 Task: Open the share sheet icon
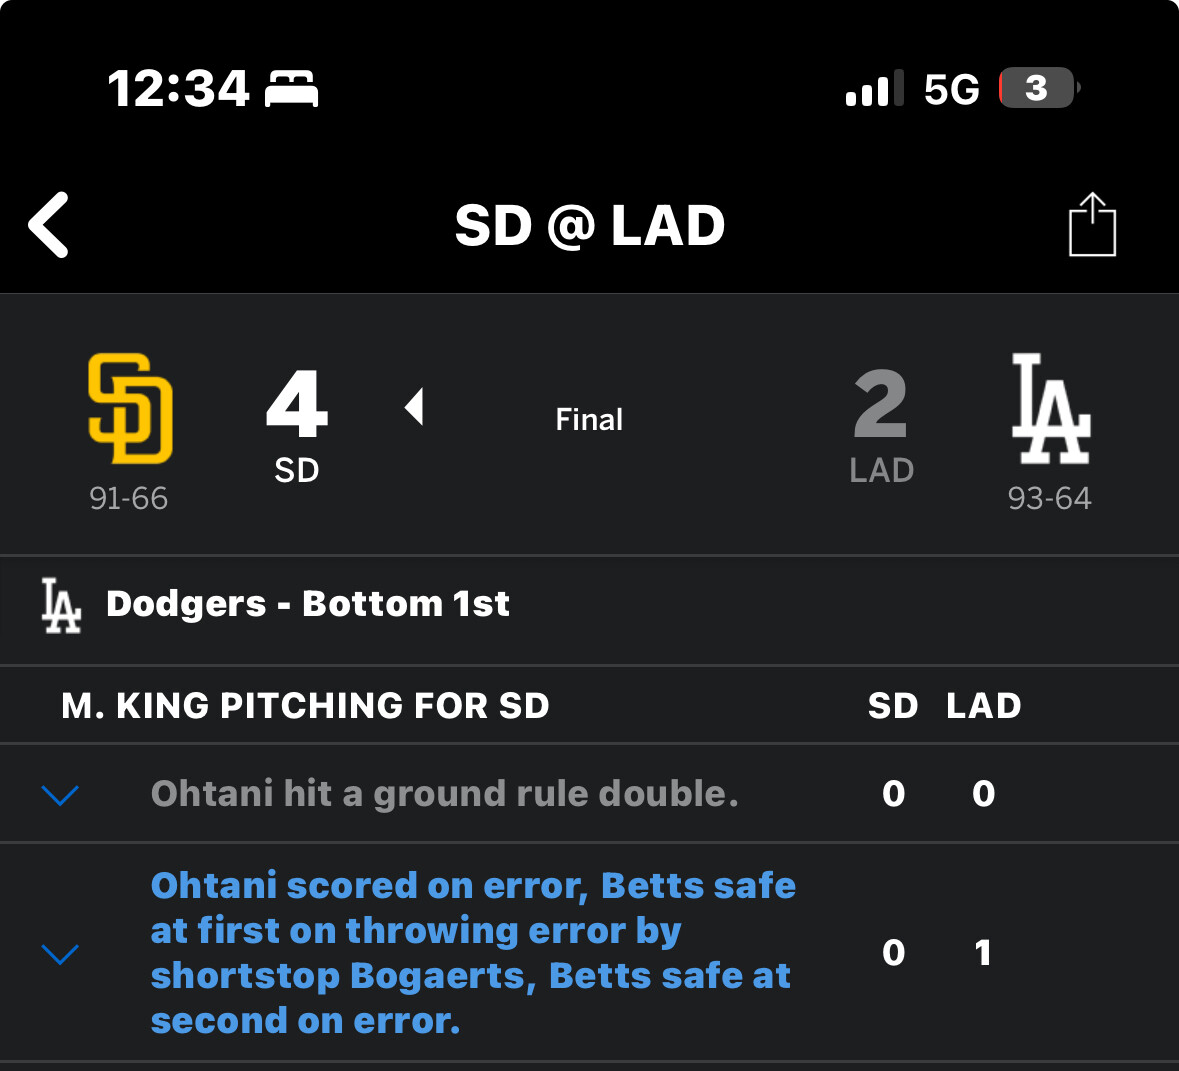pyautogui.click(x=1092, y=225)
